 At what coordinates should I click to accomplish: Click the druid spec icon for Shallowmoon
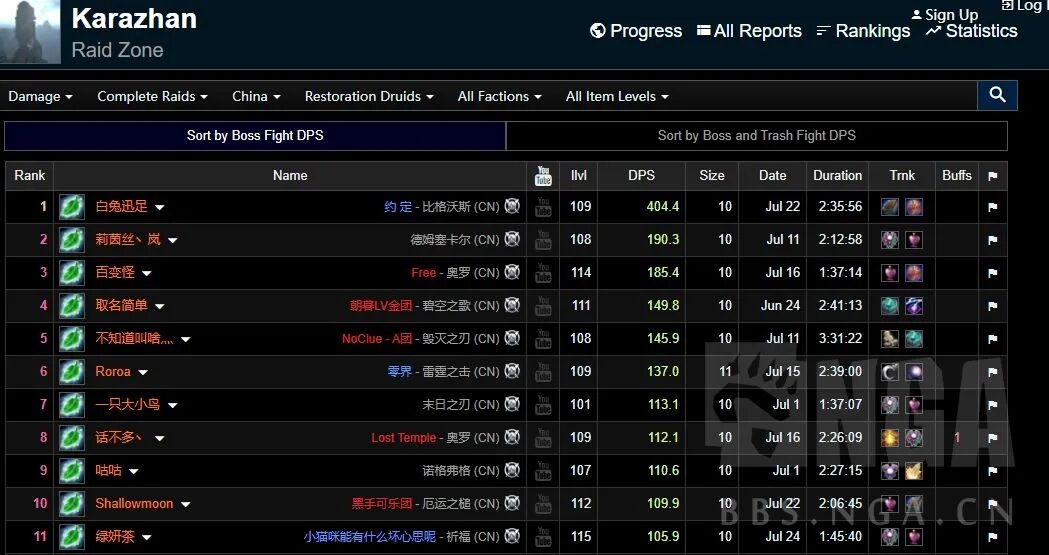pos(72,504)
